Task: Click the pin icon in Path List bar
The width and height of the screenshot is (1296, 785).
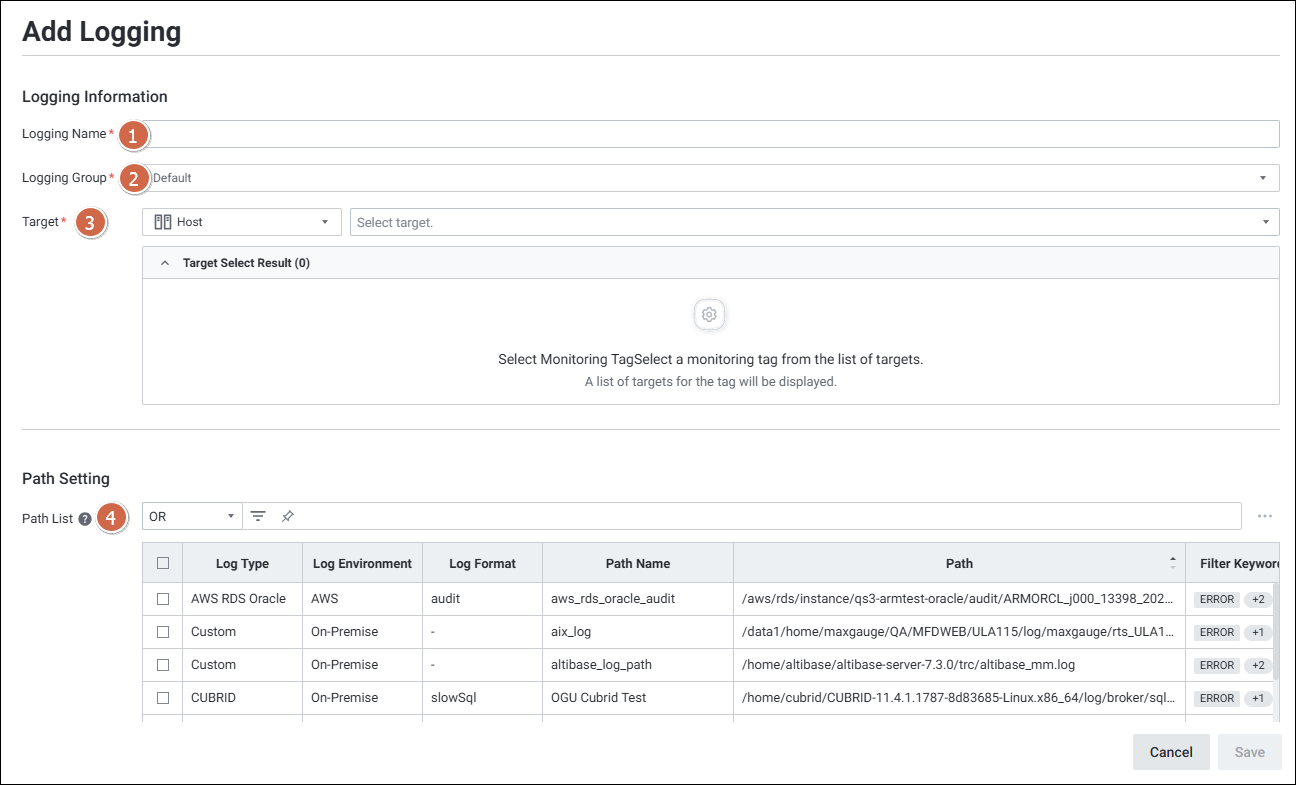Action: click(288, 516)
